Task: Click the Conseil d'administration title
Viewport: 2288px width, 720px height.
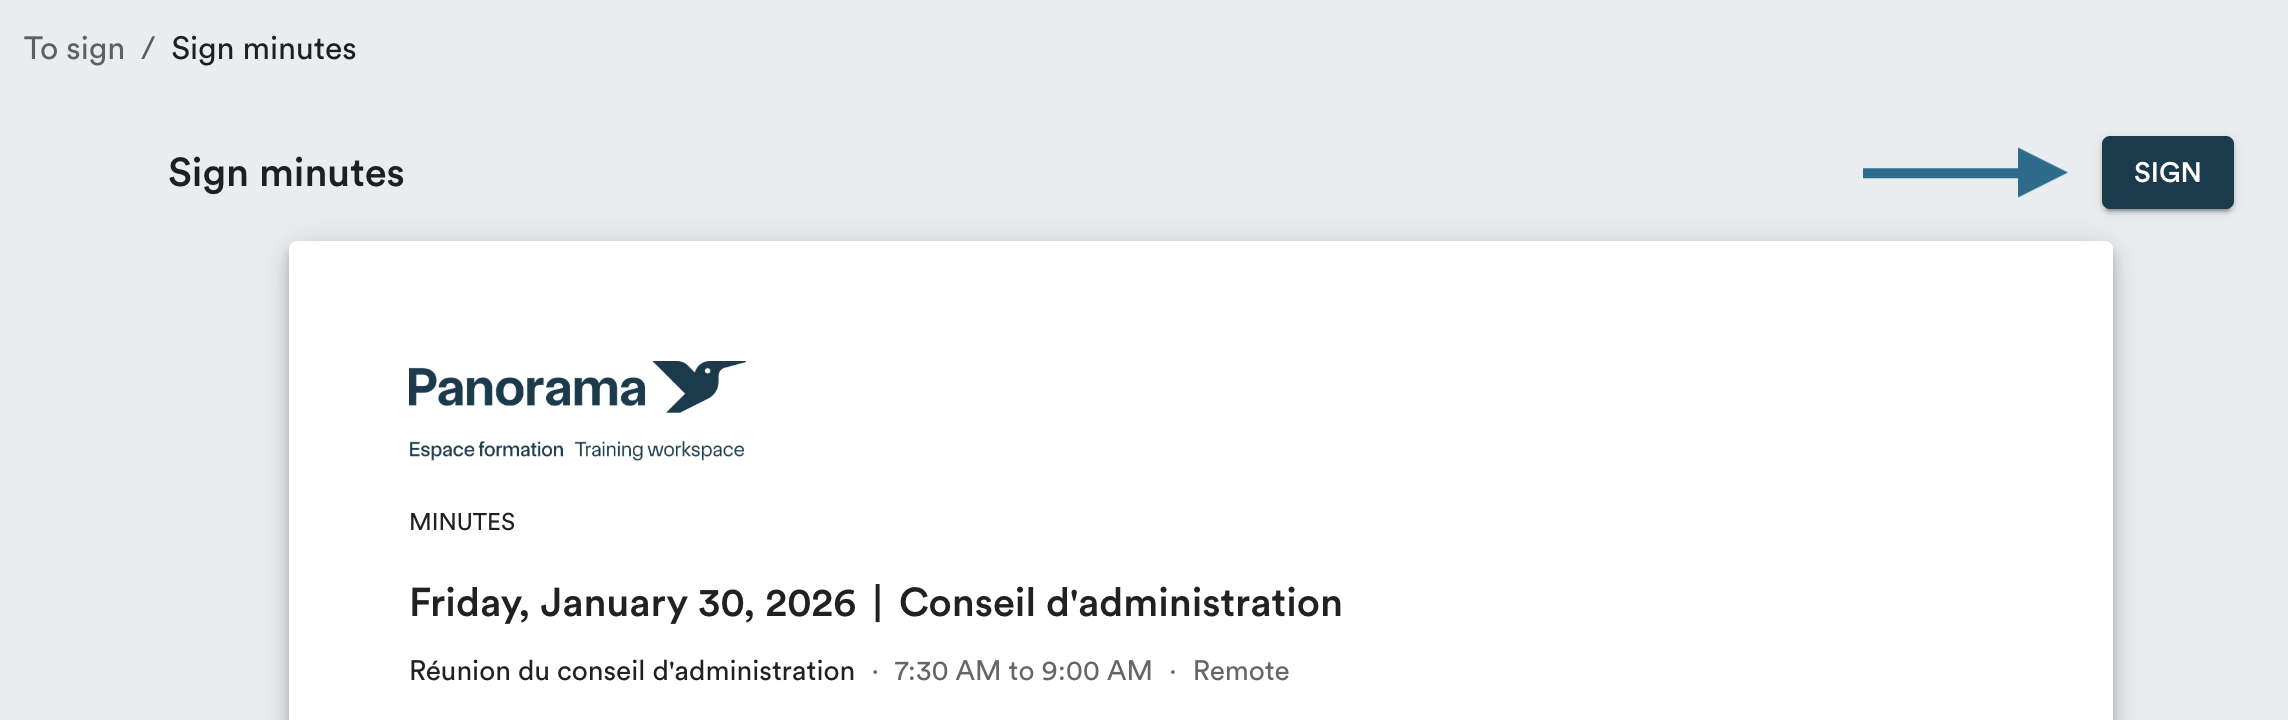Action: [1120, 603]
